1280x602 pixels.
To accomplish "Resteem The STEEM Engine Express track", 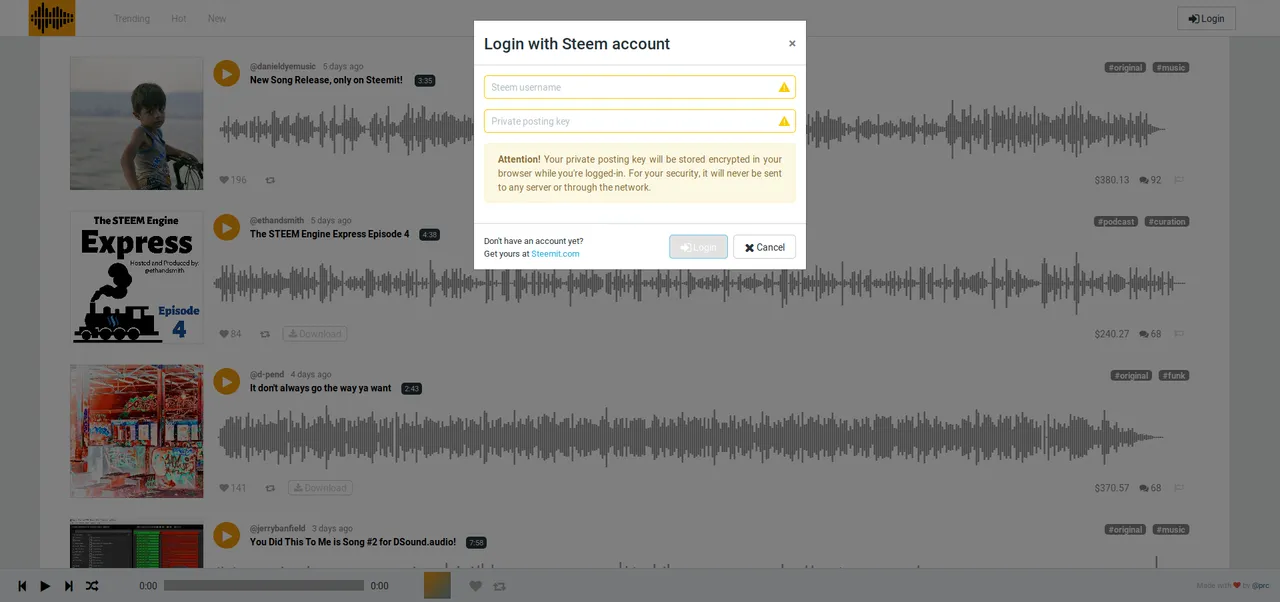I will (265, 334).
